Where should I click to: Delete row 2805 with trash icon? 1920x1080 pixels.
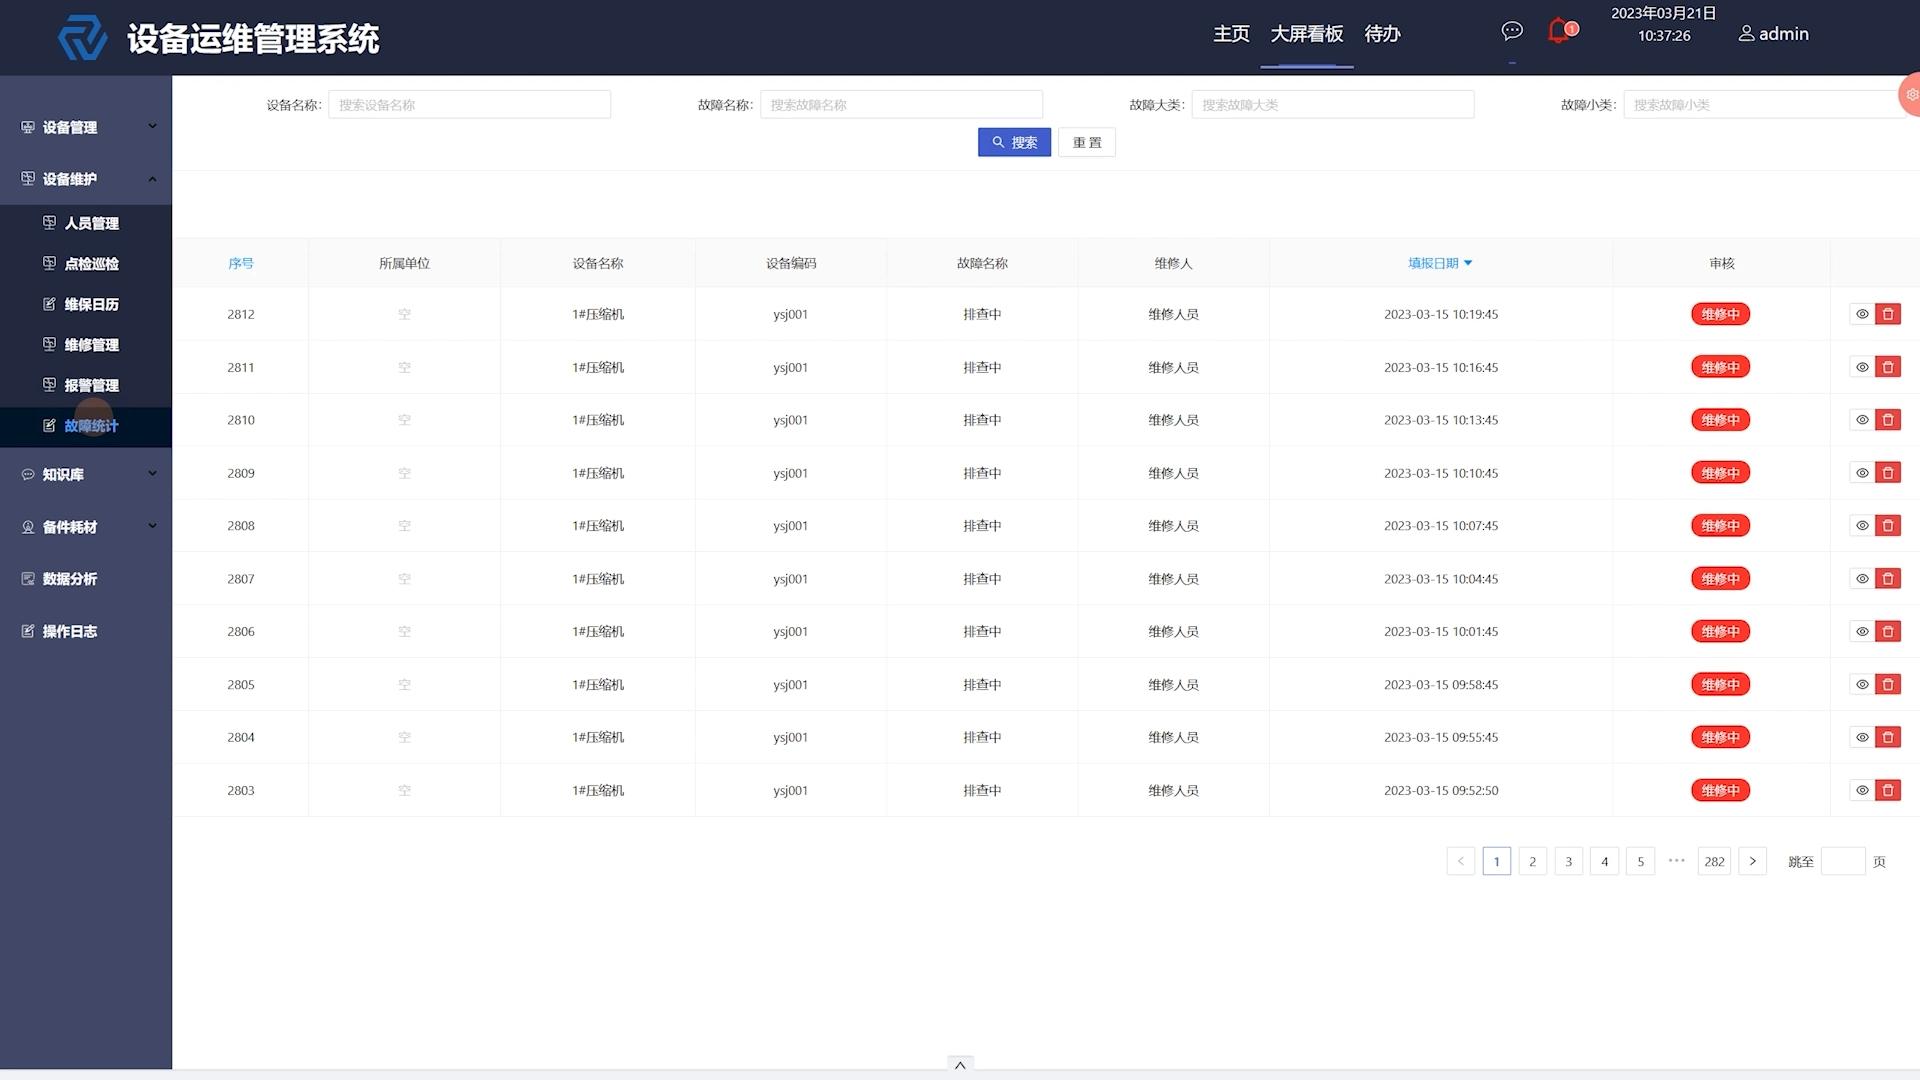click(1888, 684)
